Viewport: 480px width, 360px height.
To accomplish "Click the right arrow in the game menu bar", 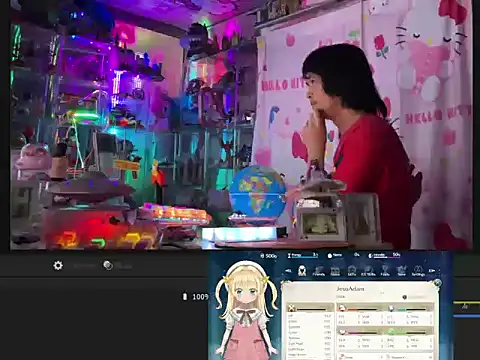I will (432, 271).
